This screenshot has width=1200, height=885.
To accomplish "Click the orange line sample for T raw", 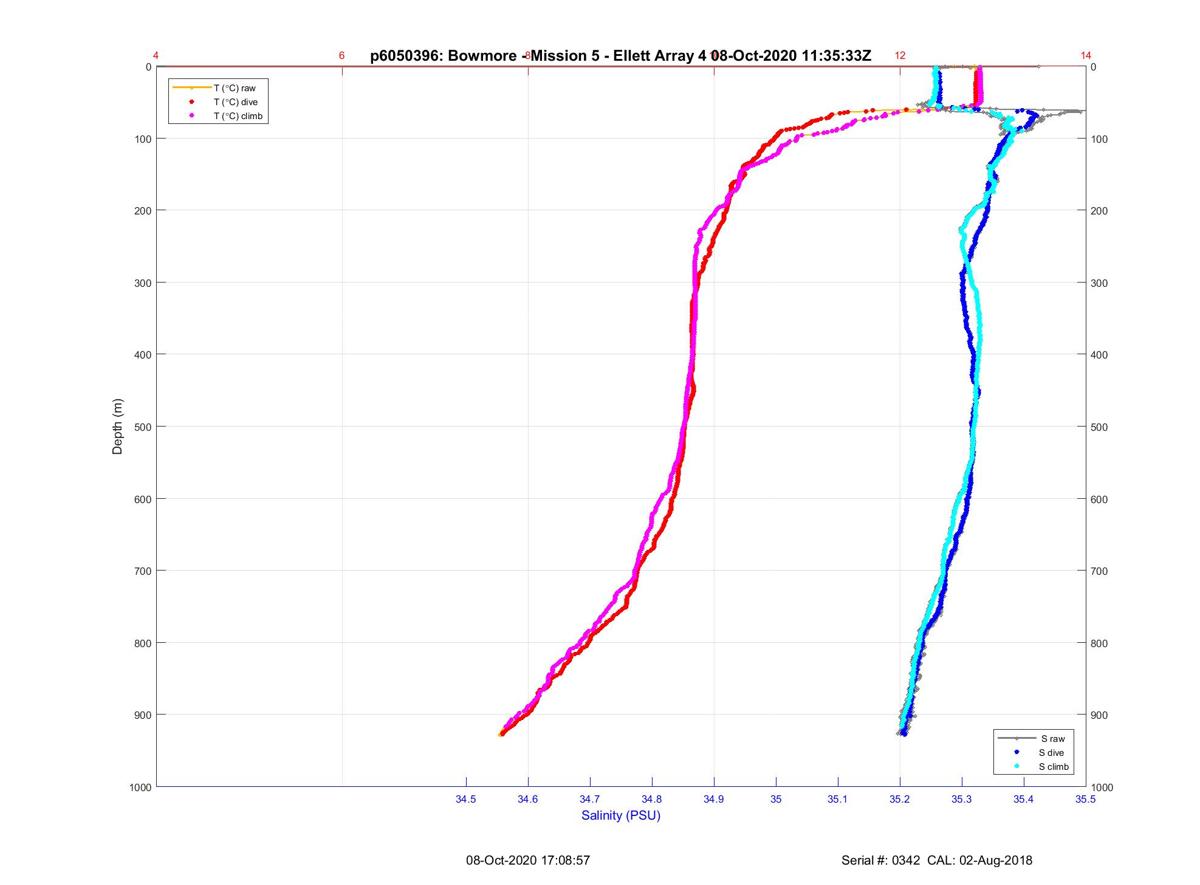I will tap(191, 88).
